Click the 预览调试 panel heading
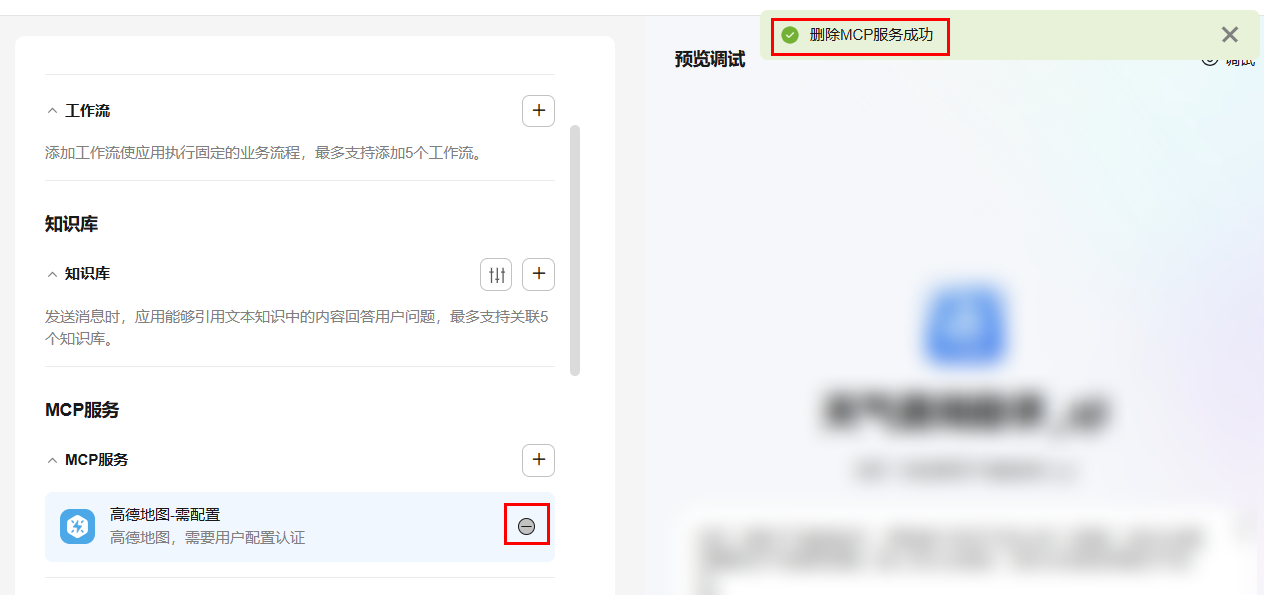The image size is (1264, 595). tap(710, 59)
